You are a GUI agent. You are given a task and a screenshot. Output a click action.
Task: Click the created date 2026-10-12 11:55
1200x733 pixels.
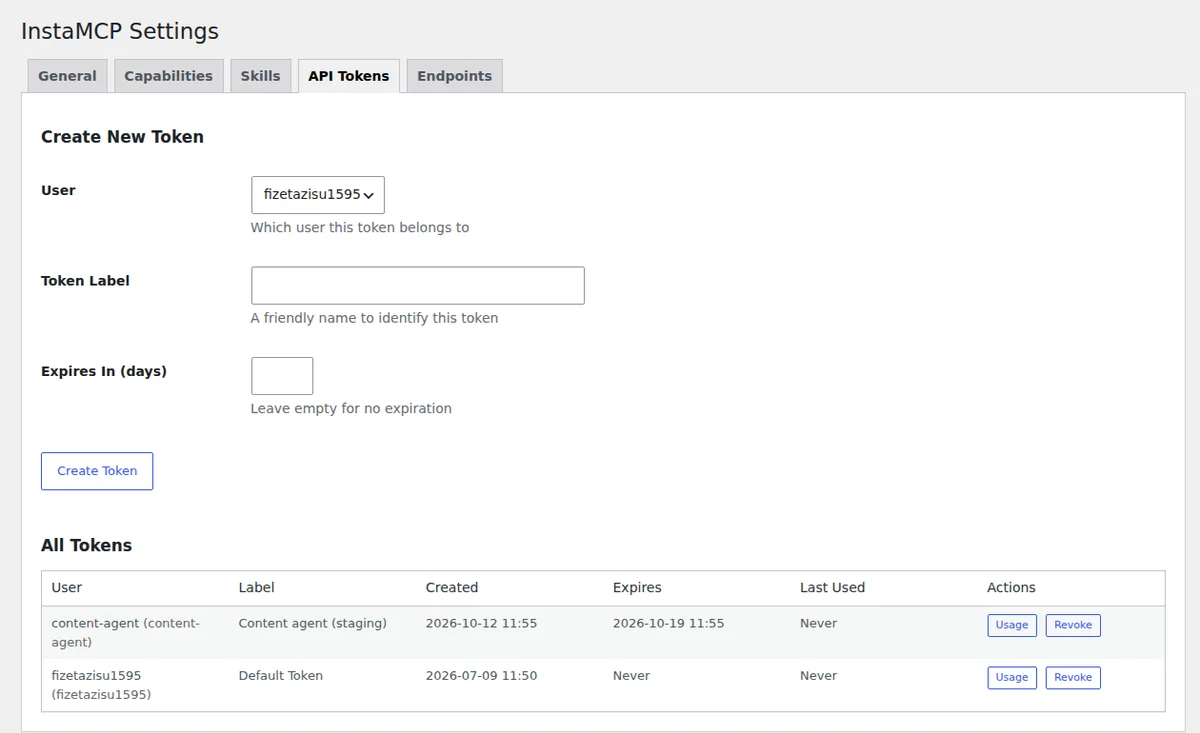(481, 623)
